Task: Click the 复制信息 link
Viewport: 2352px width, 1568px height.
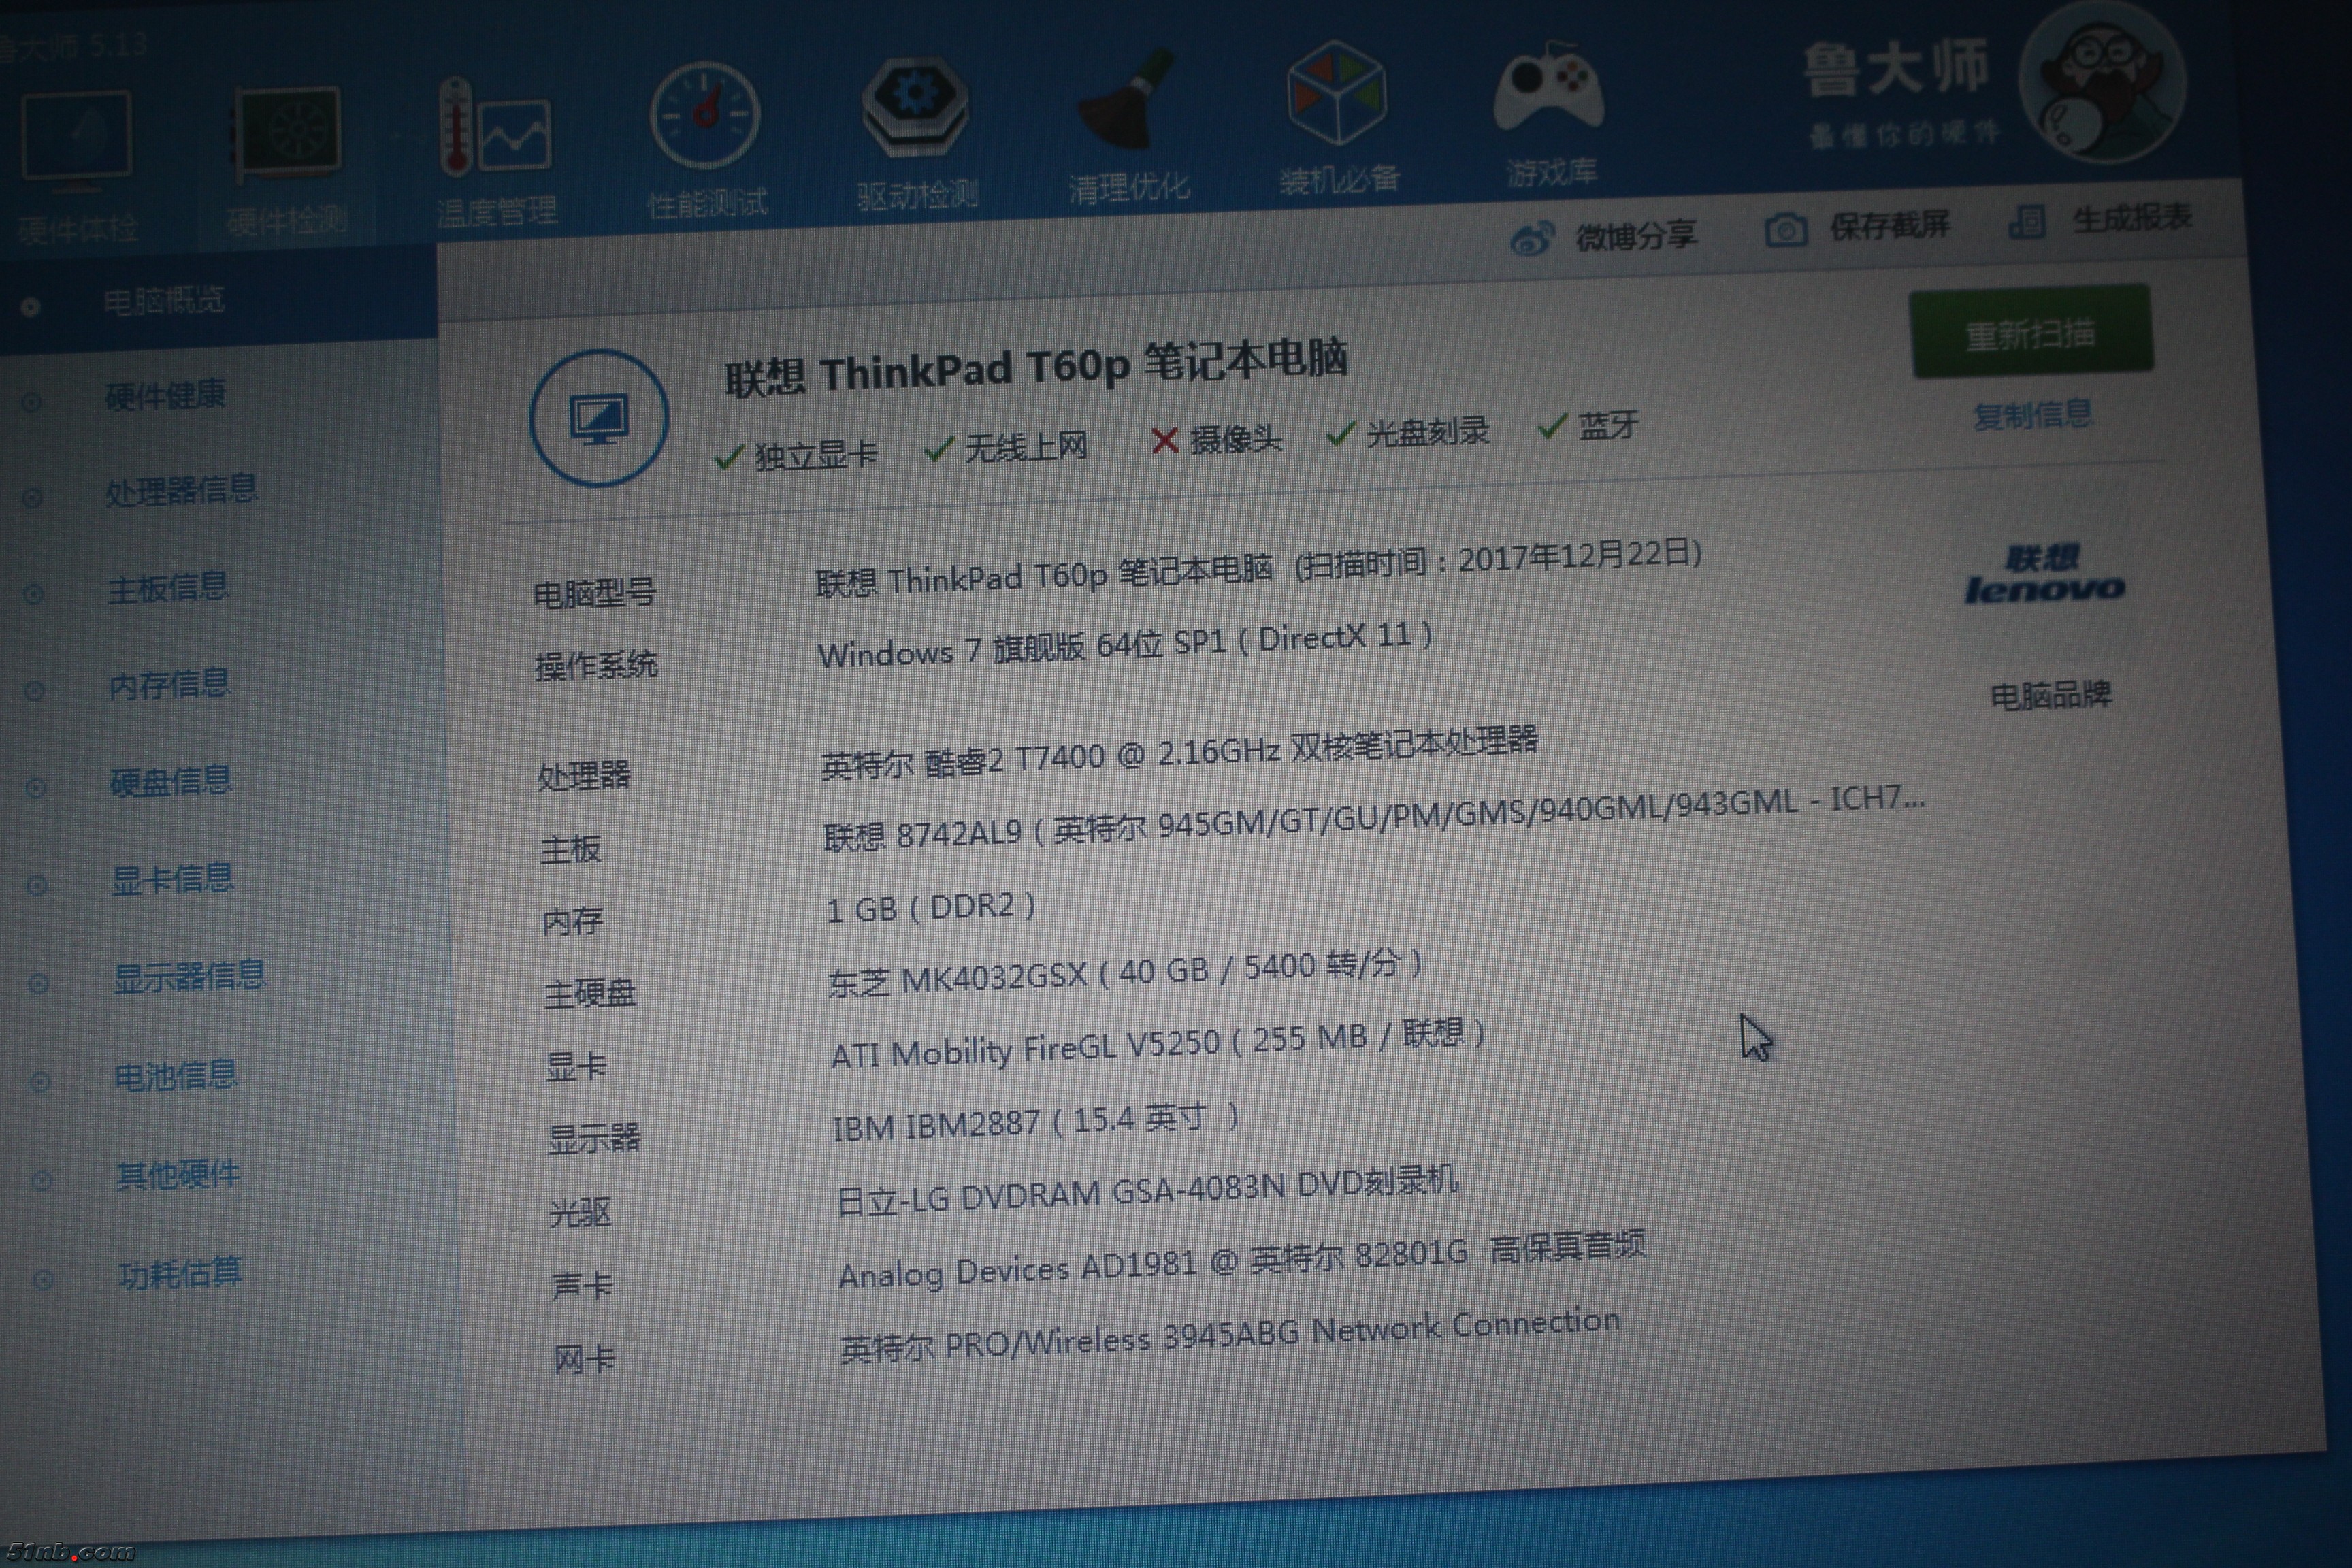Action: pyautogui.click(x=2033, y=415)
